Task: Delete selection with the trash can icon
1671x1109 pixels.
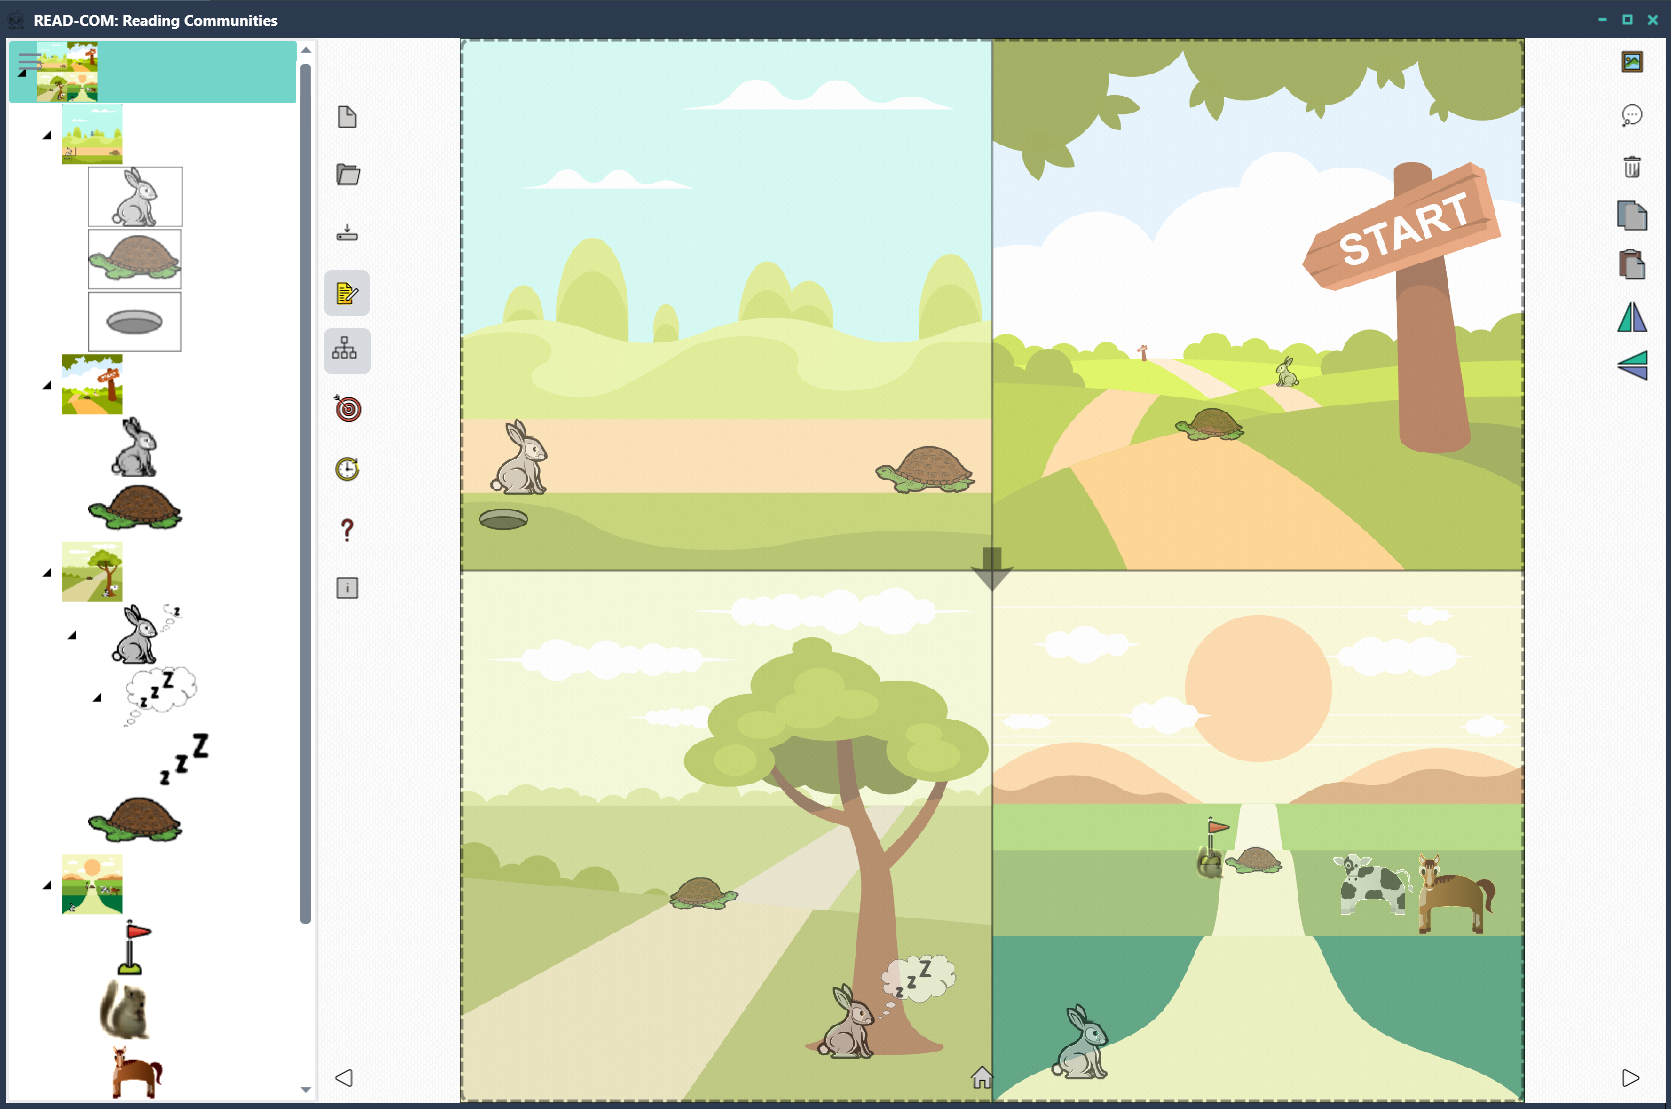Action: pyautogui.click(x=1632, y=167)
